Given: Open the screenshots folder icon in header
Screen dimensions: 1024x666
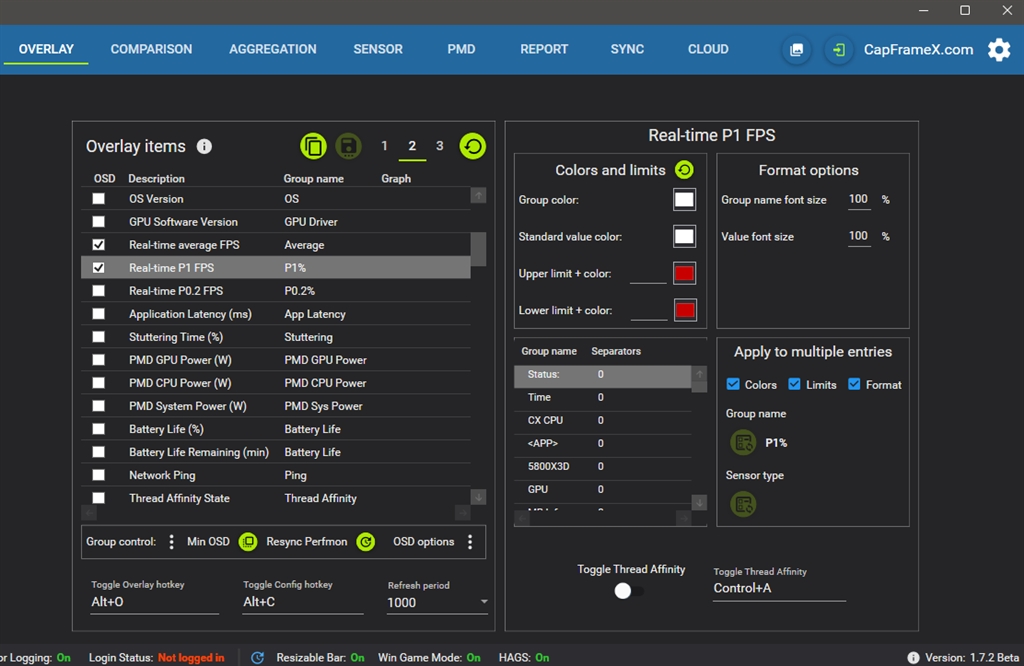Looking at the screenshot, I should [796, 50].
